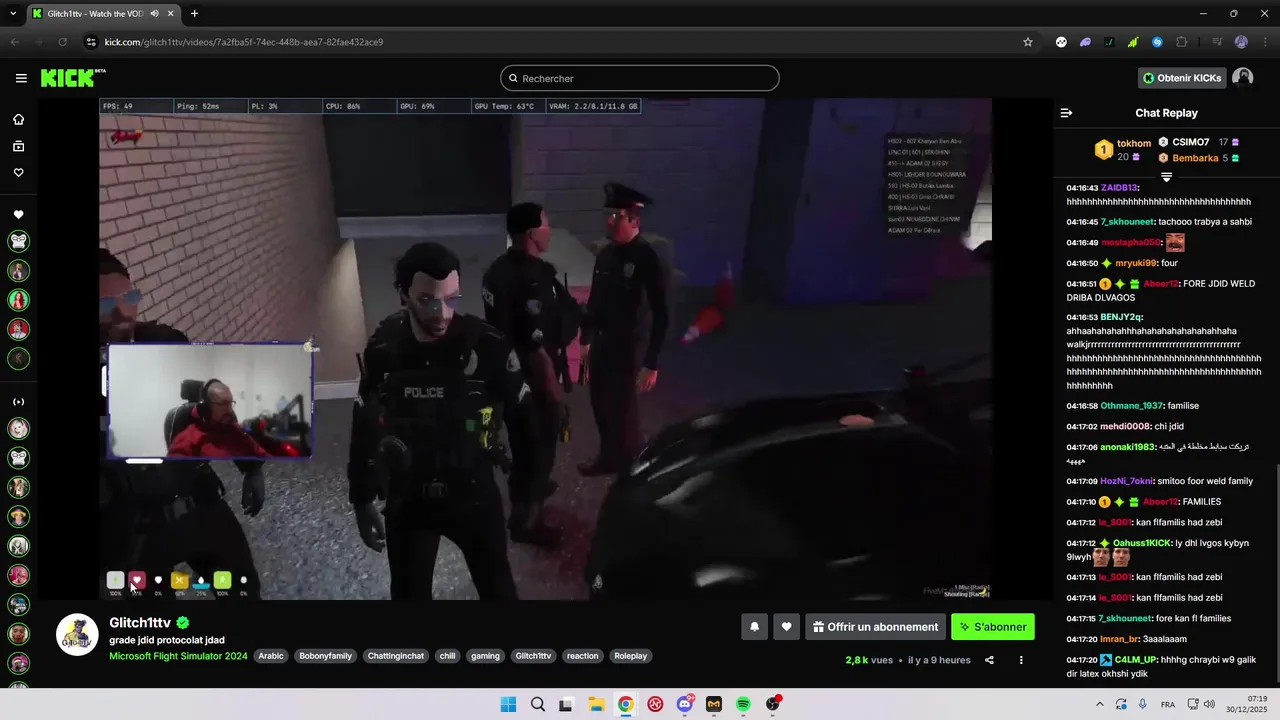The height and width of the screenshot is (720, 1280).
Task: Go to Home in Kick sidebar
Action: (x=19, y=120)
